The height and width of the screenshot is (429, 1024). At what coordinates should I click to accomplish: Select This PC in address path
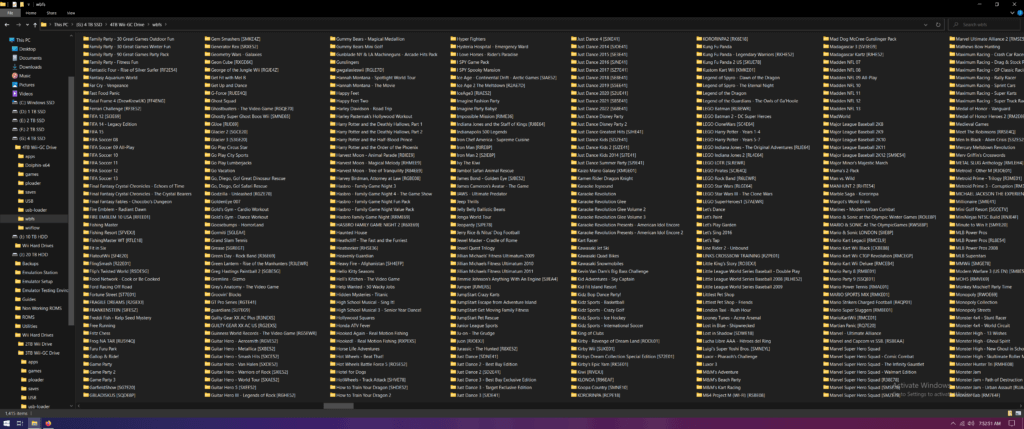61,25
